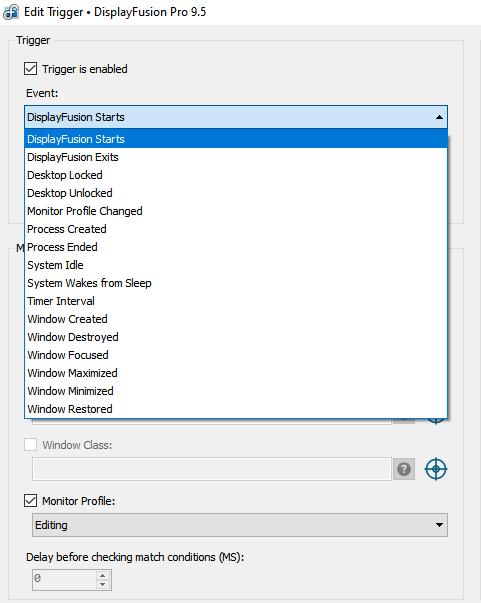Screen dimensions: 481x603
Task: Pick Window Minimized from the list
Action: 236,391
